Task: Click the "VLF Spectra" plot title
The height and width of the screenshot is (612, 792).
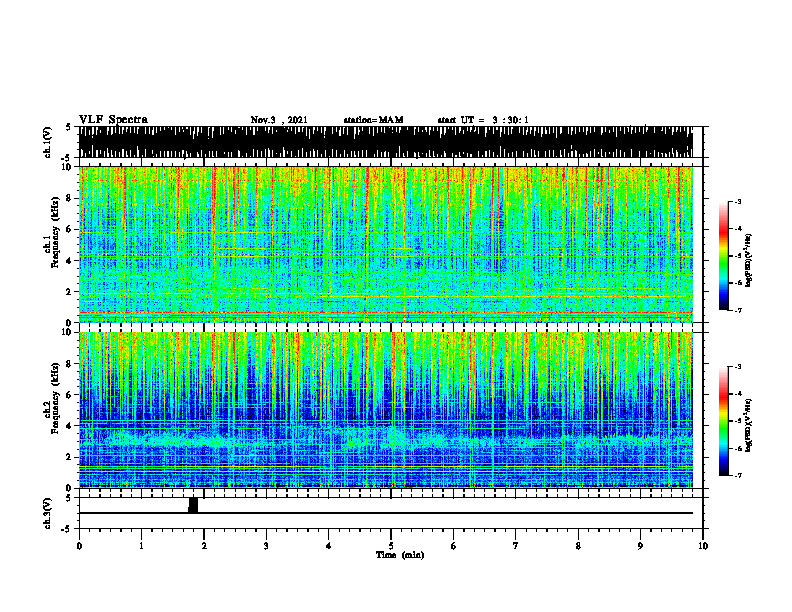Action: tap(113, 120)
